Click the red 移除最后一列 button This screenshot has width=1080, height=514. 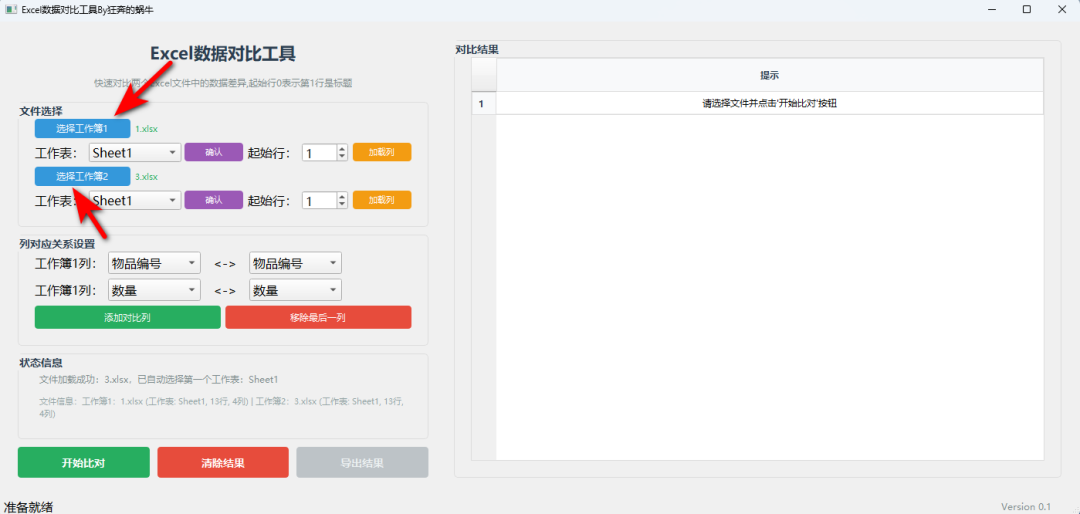[x=318, y=318]
